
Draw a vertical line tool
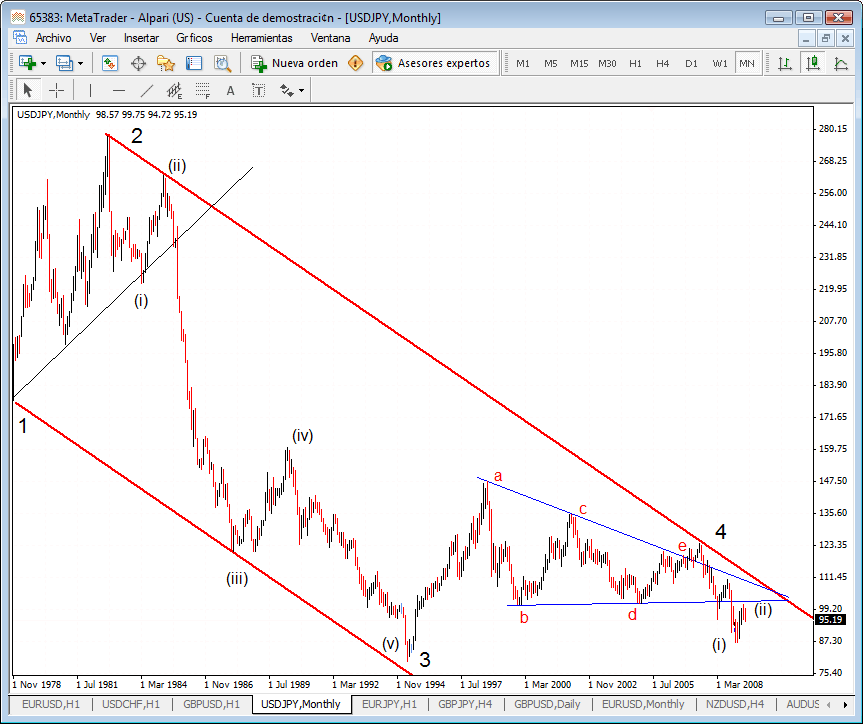90,90
